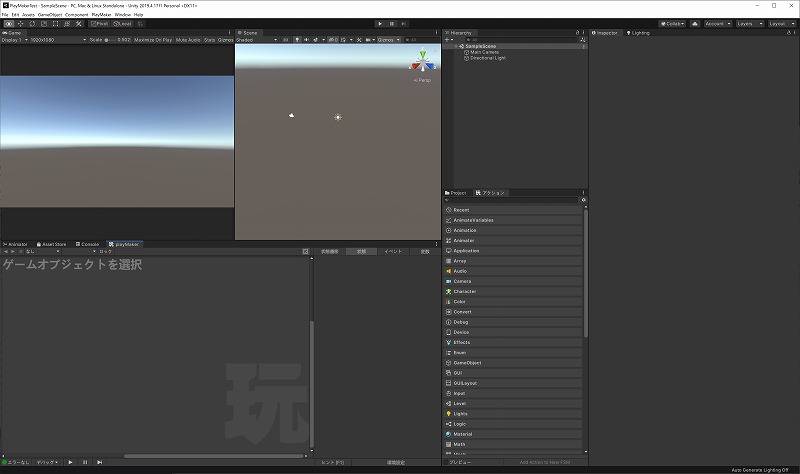The width and height of the screenshot is (800, 474).
Task: Toggle Maximize On Play
Action: (x=153, y=40)
